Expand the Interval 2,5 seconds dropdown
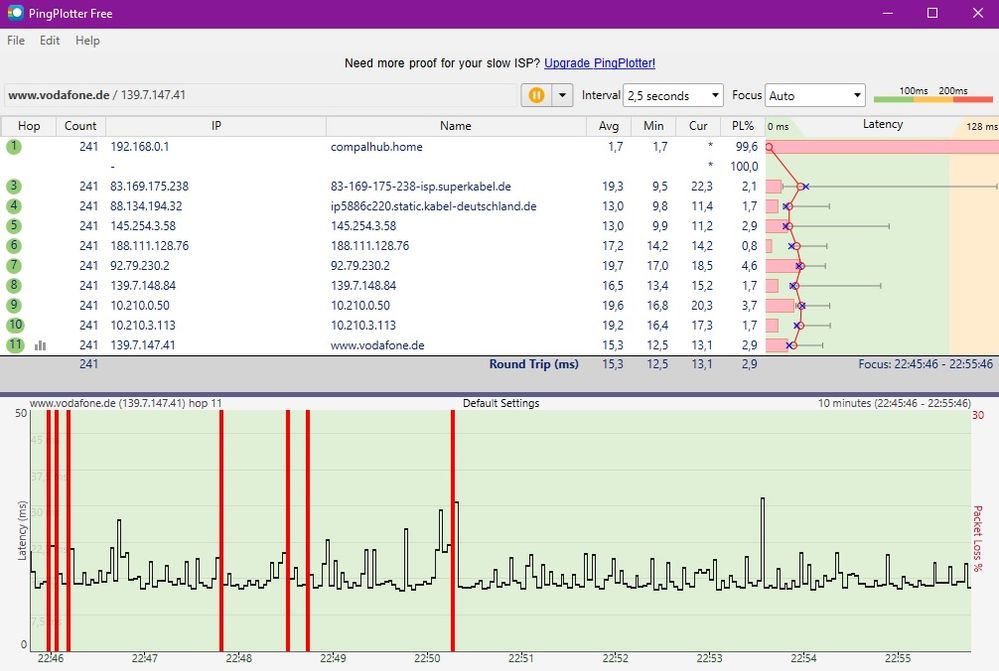This screenshot has width=999, height=671. (672, 96)
